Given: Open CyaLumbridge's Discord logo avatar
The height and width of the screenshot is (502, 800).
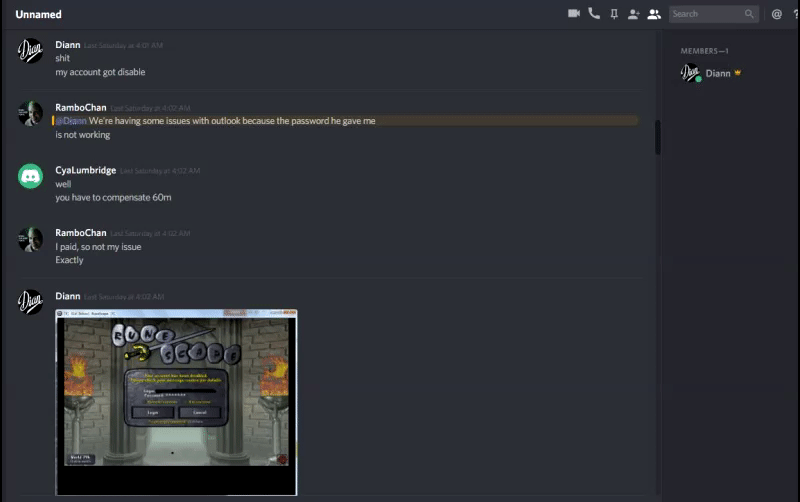Looking at the screenshot, I should point(31,176).
